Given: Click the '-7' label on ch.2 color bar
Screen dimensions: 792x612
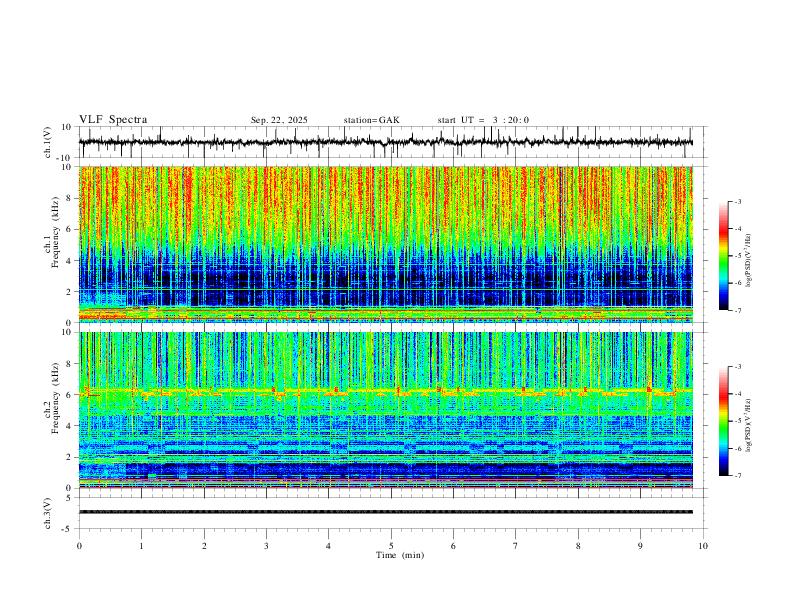Looking at the screenshot, I should (x=738, y=475).
